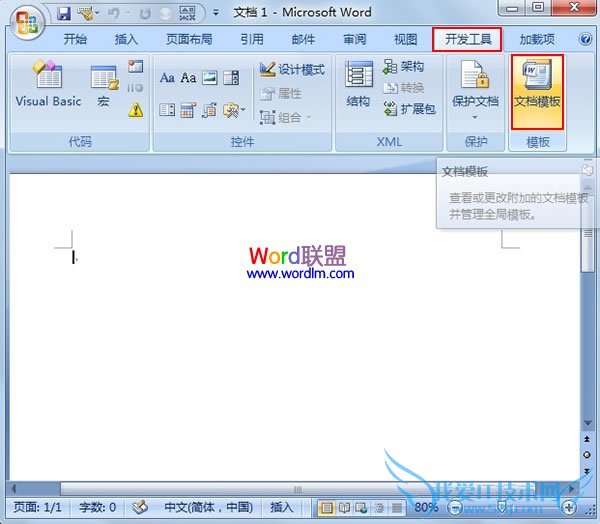Click the Record Macro icon
The height and width of the screenshot is (524, 600).
tap(135, 67)
